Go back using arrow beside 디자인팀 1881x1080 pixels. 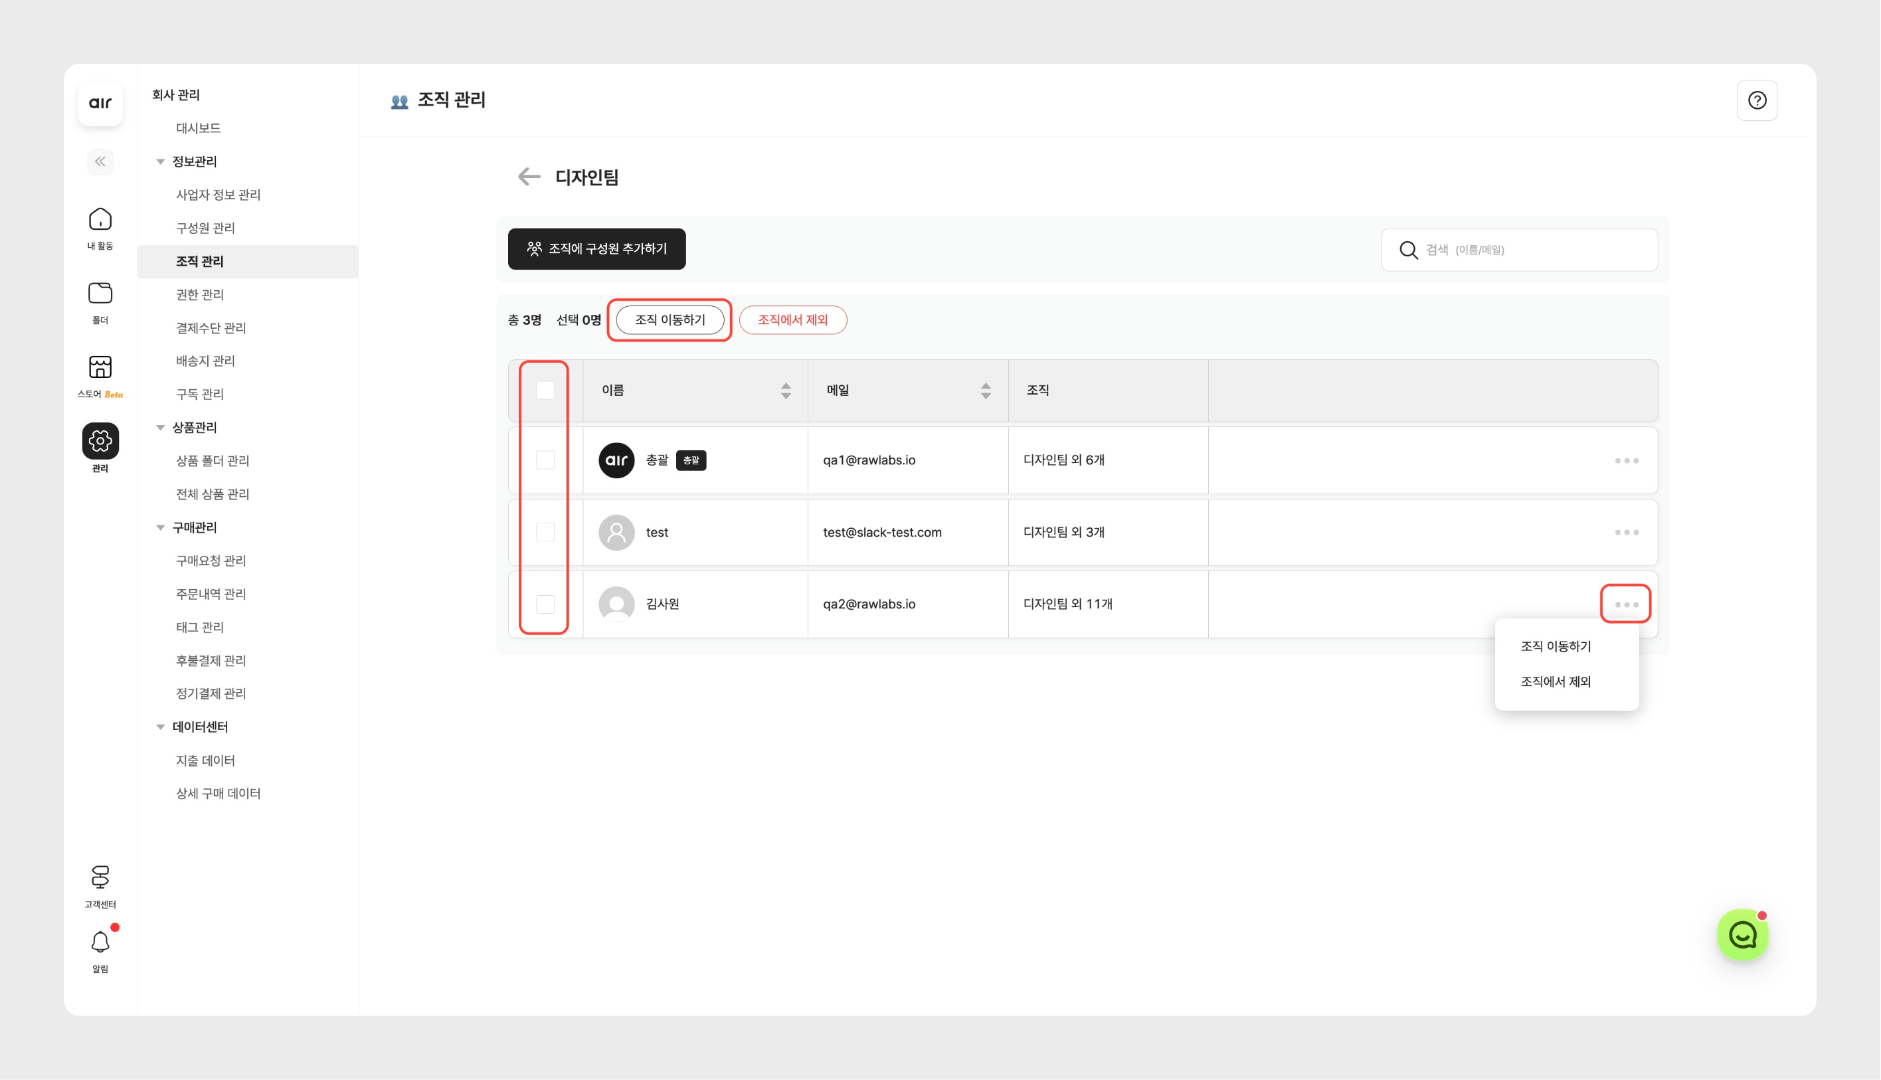point(529,177)
